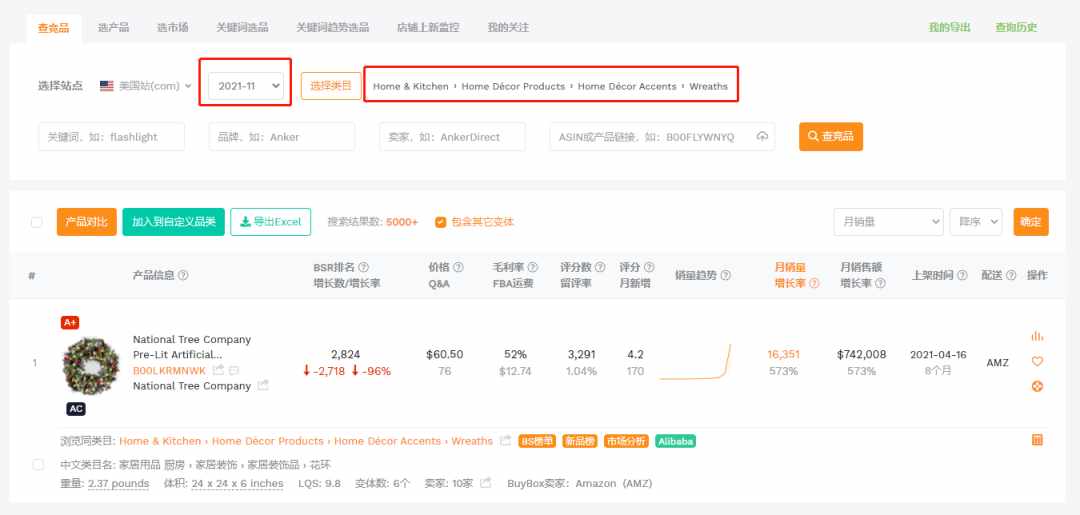
Task: Click the external link icon beside the National Tree Company brand
Action: (263, 386)
